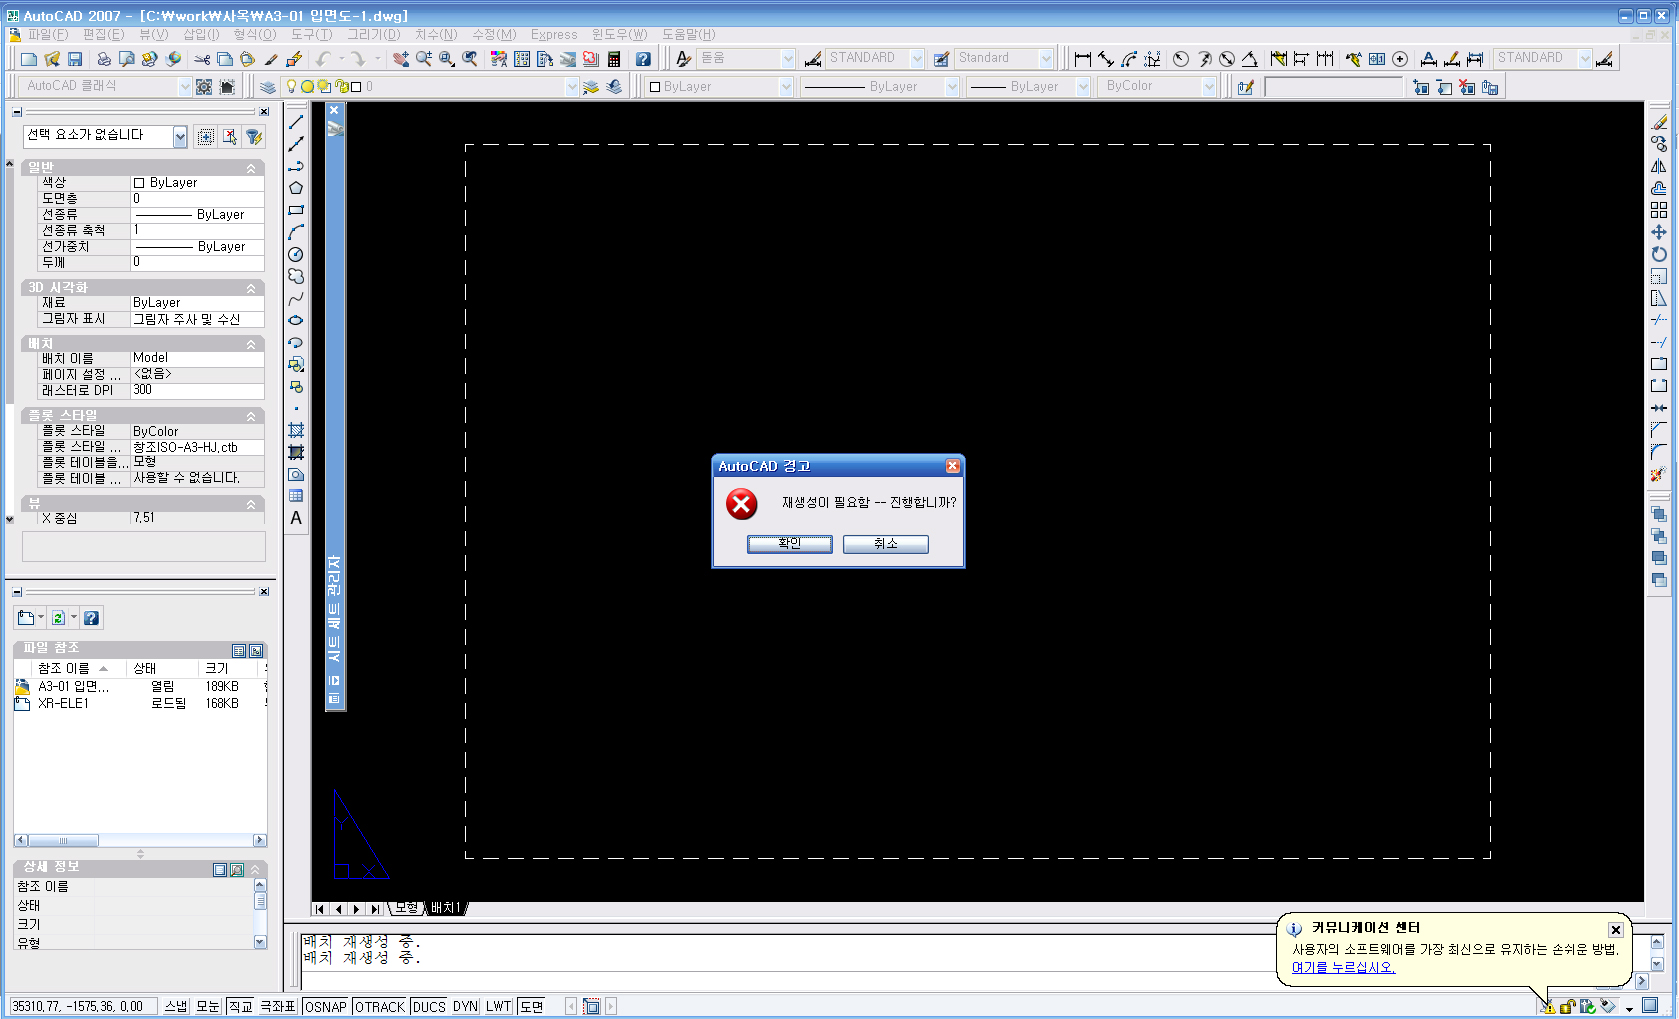
Task: Open the ByColor plot style dropdown
Action: point(1208,87)
